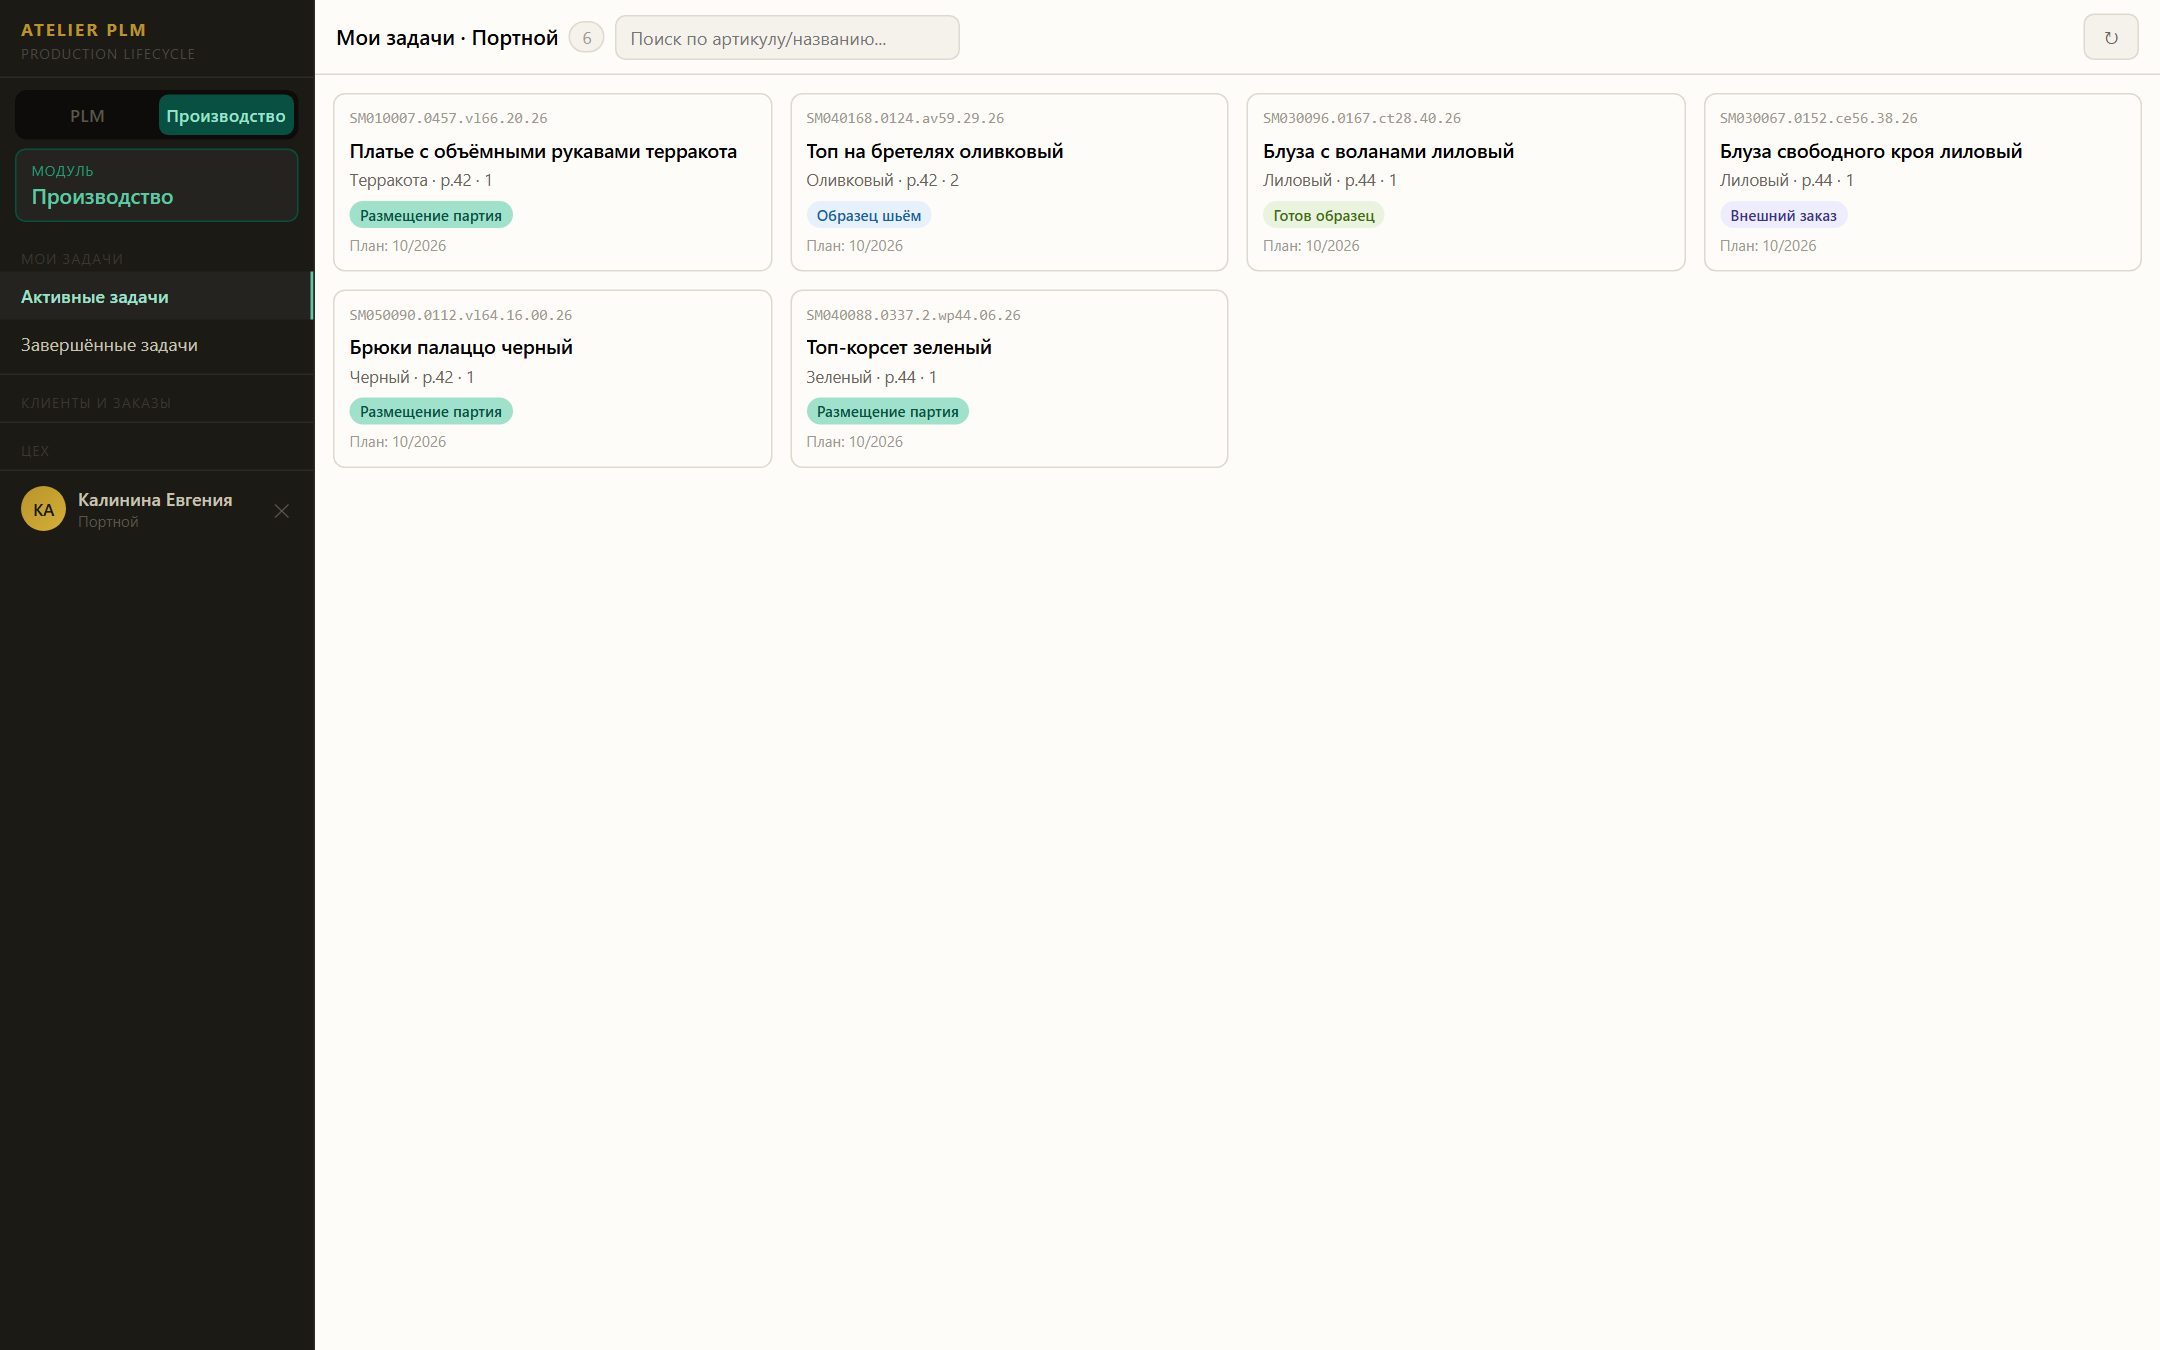The width and height of the screenshot is (2160, 1350).
Task: Open card Брюки палаццо черный
Action: pyautogui.click(x=552, y=378)
